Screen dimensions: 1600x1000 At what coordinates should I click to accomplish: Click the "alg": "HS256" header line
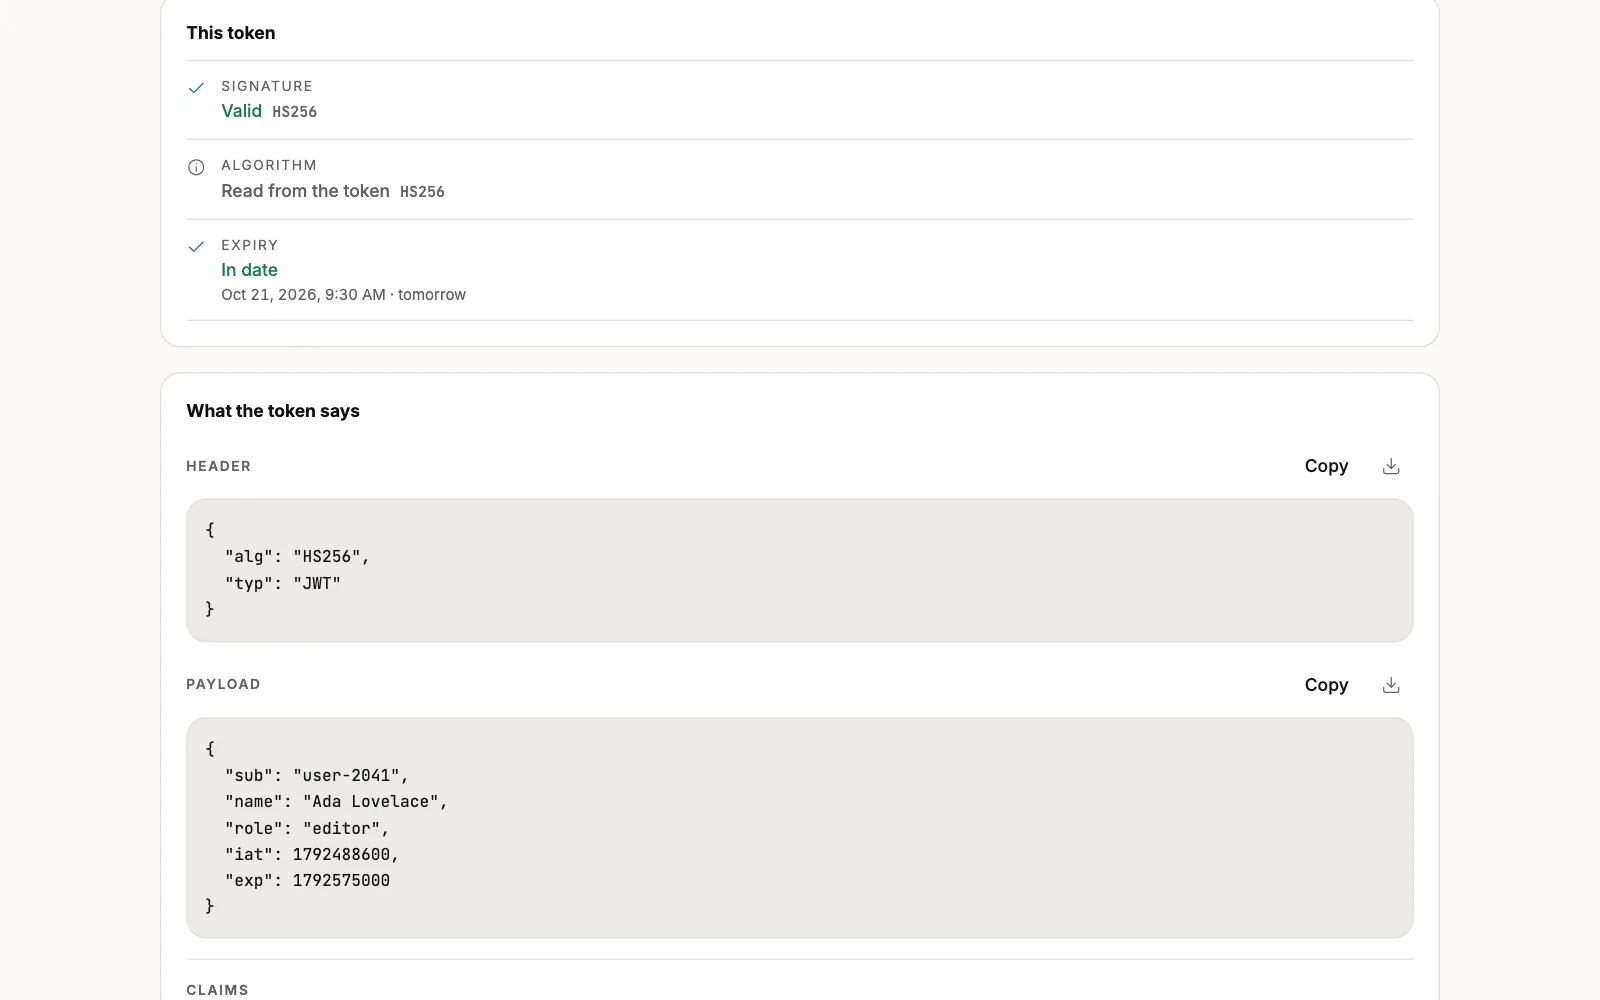(297, 556)
